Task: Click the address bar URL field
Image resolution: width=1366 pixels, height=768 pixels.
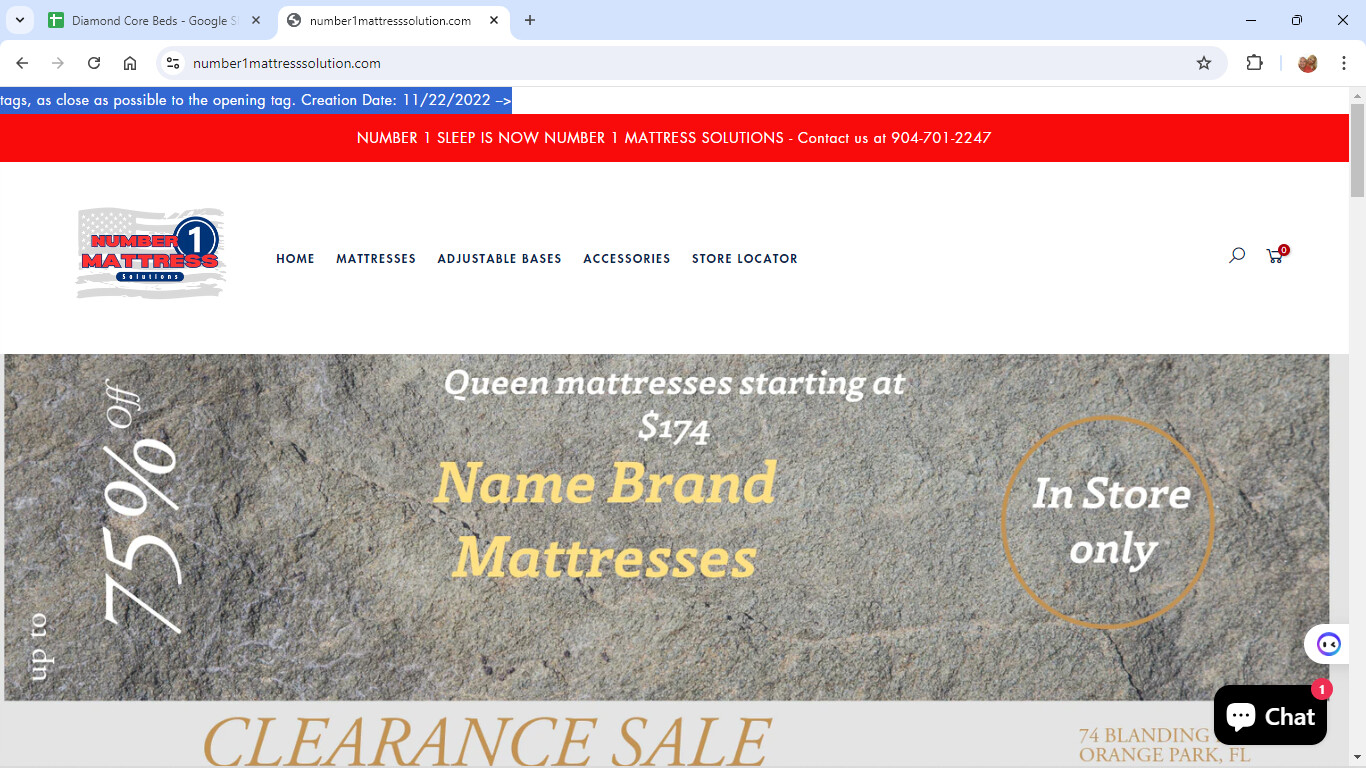Action: (690, 63)
